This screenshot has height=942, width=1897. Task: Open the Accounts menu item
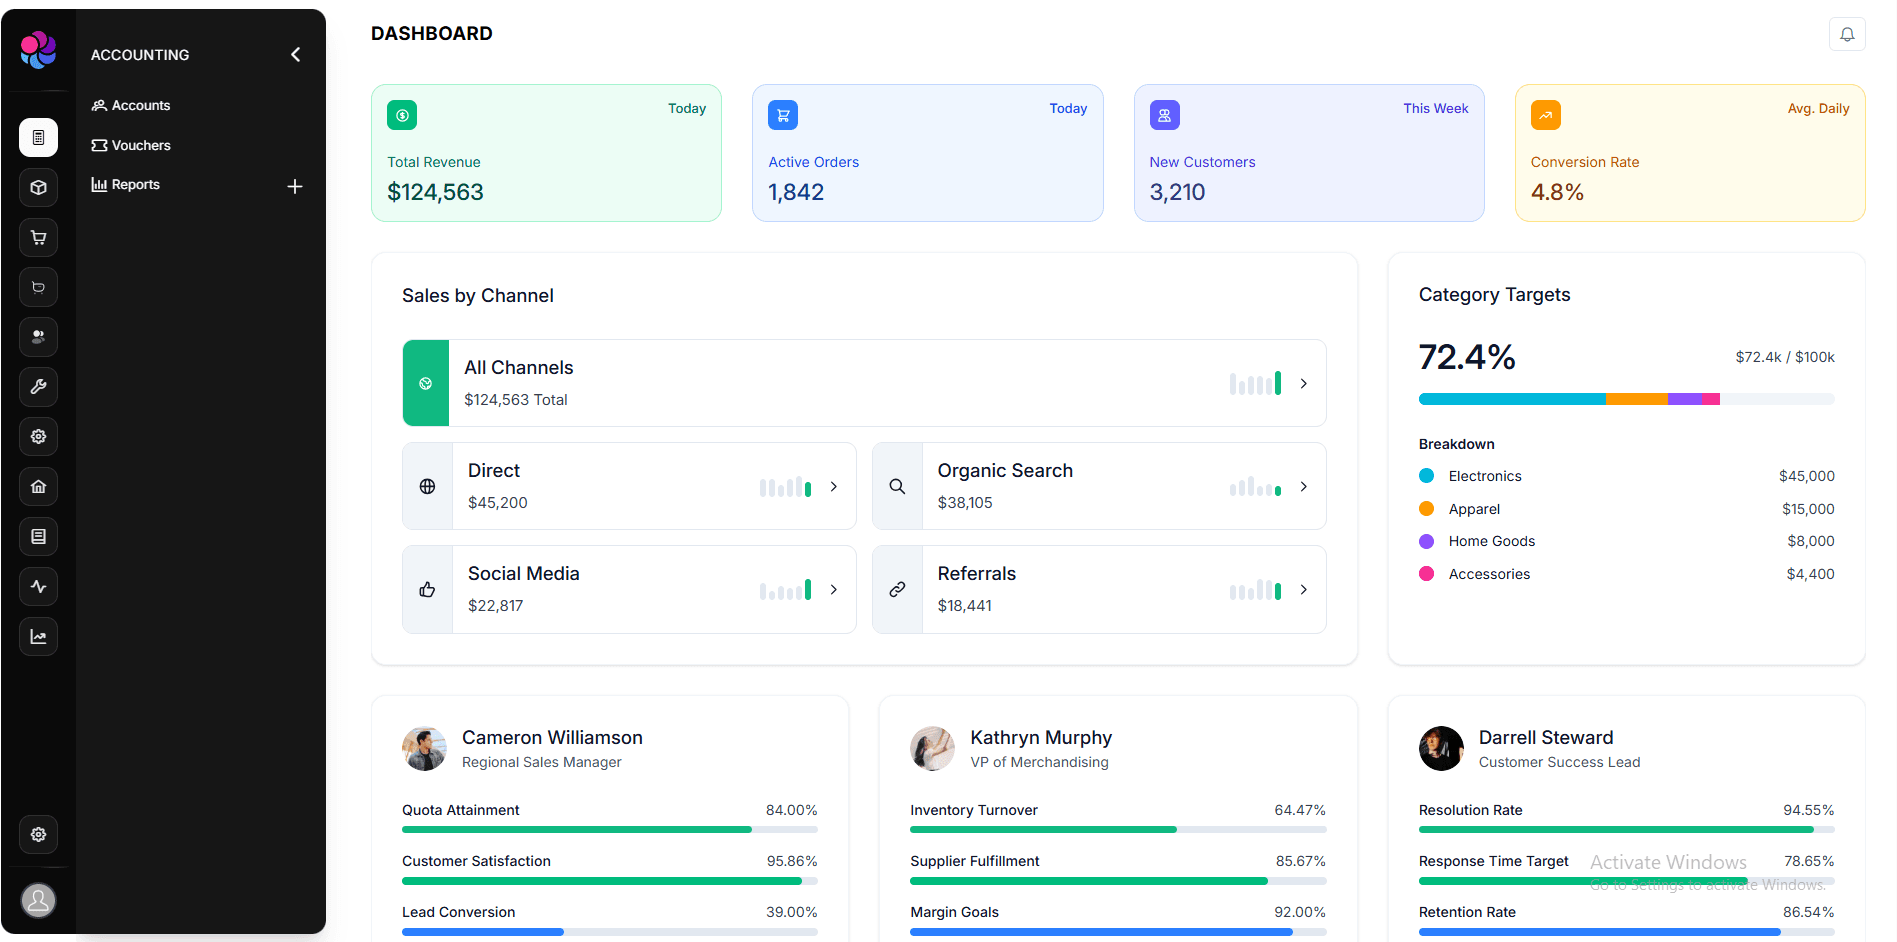(140, 105)
